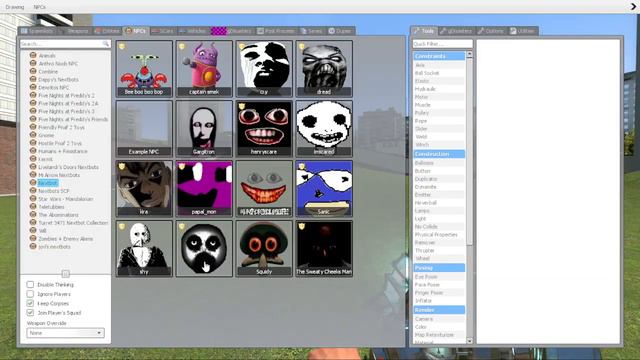Open the NPCs menu in top bar
The image size is (640, 360).
[x=40, y=7]
